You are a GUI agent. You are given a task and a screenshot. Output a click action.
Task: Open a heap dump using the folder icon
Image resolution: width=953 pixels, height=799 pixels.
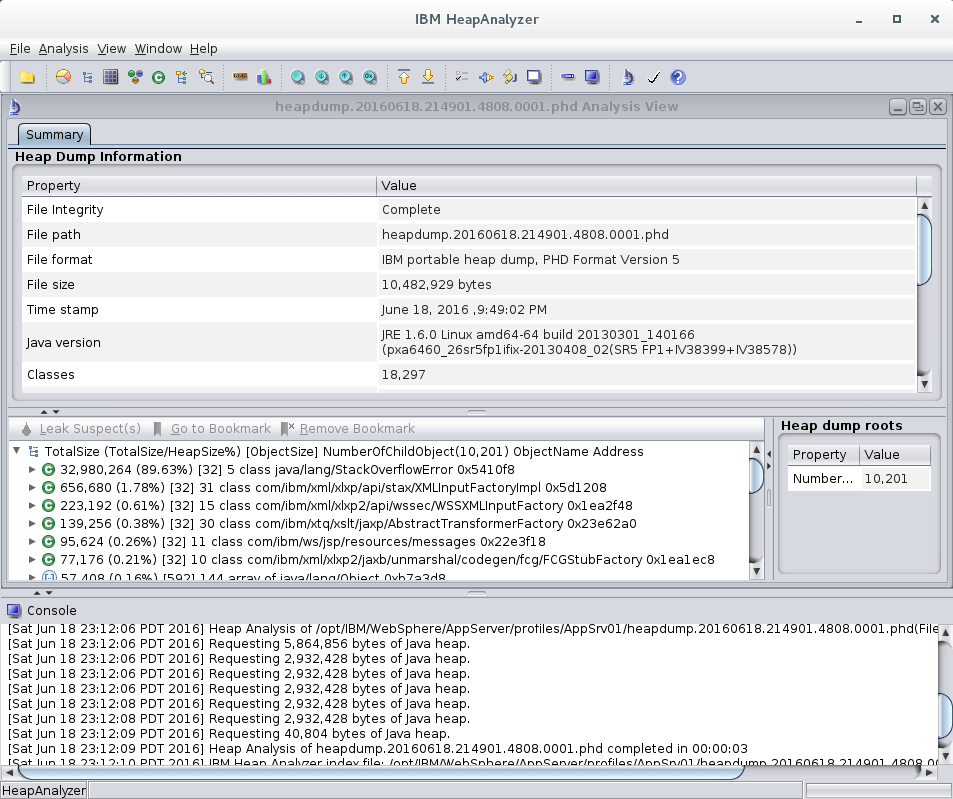28,77
